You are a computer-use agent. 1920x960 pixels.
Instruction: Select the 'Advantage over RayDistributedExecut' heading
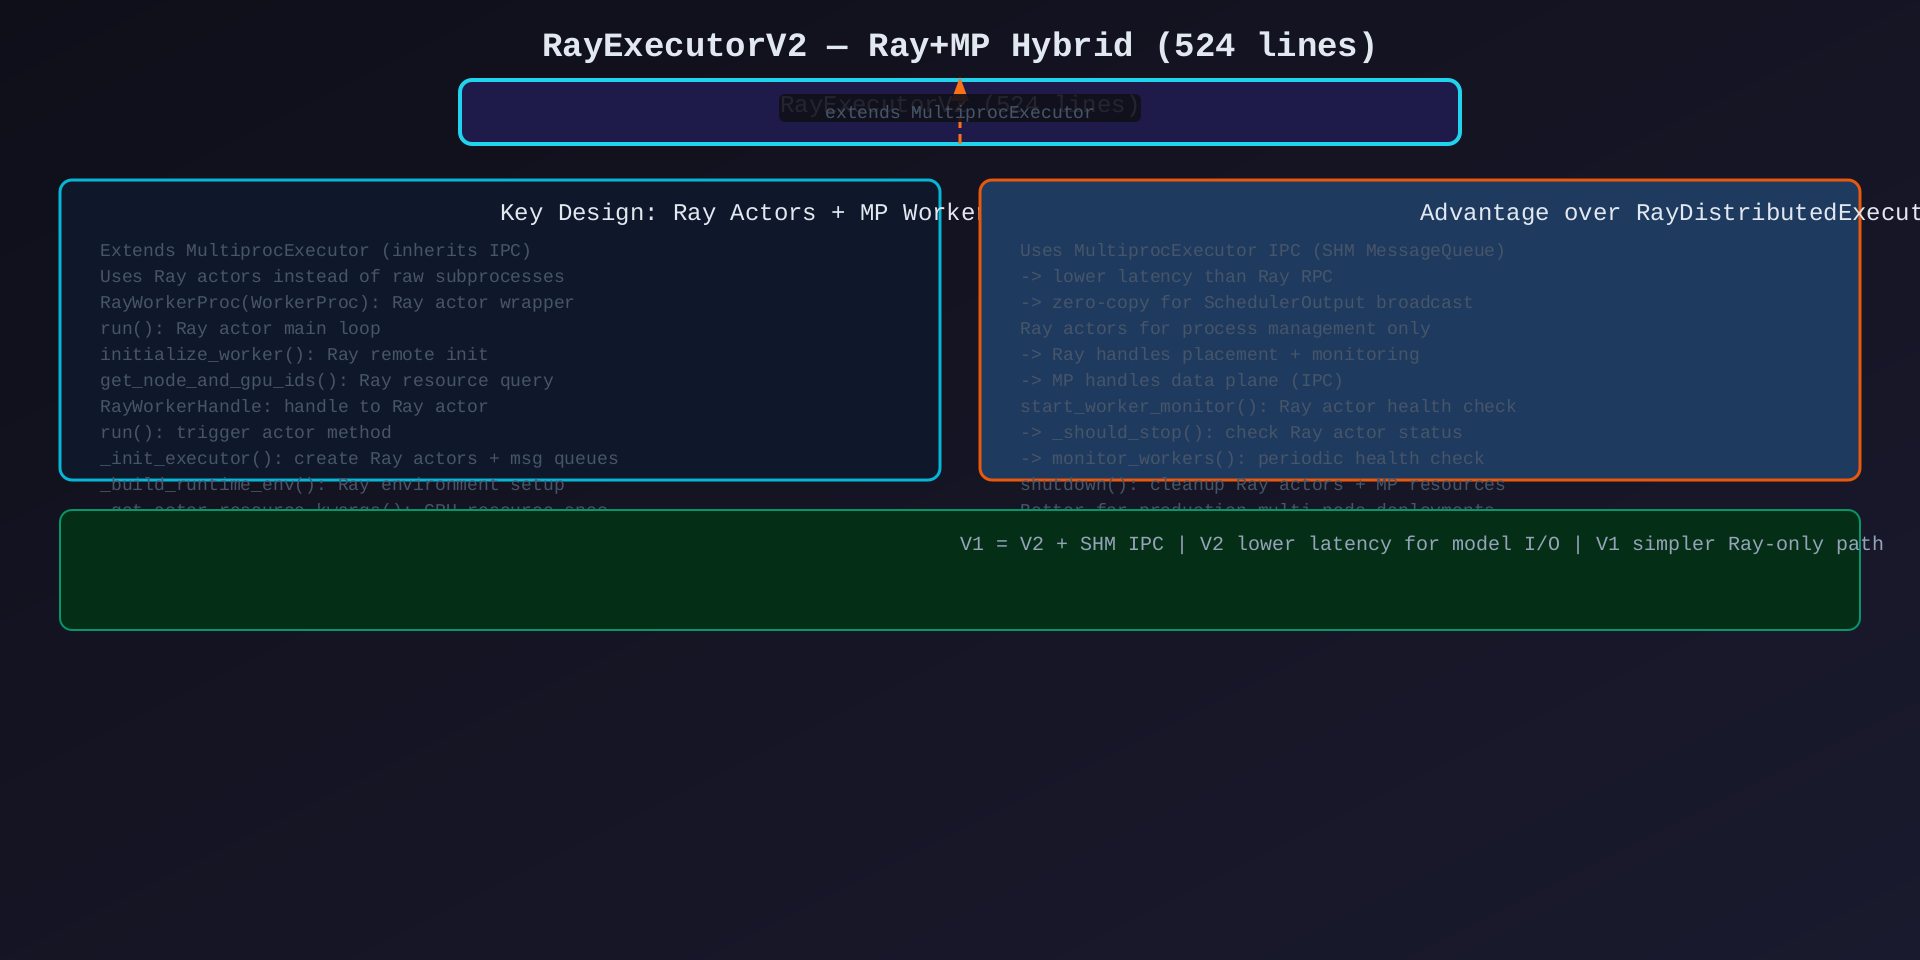click(x=1670, y=213)
